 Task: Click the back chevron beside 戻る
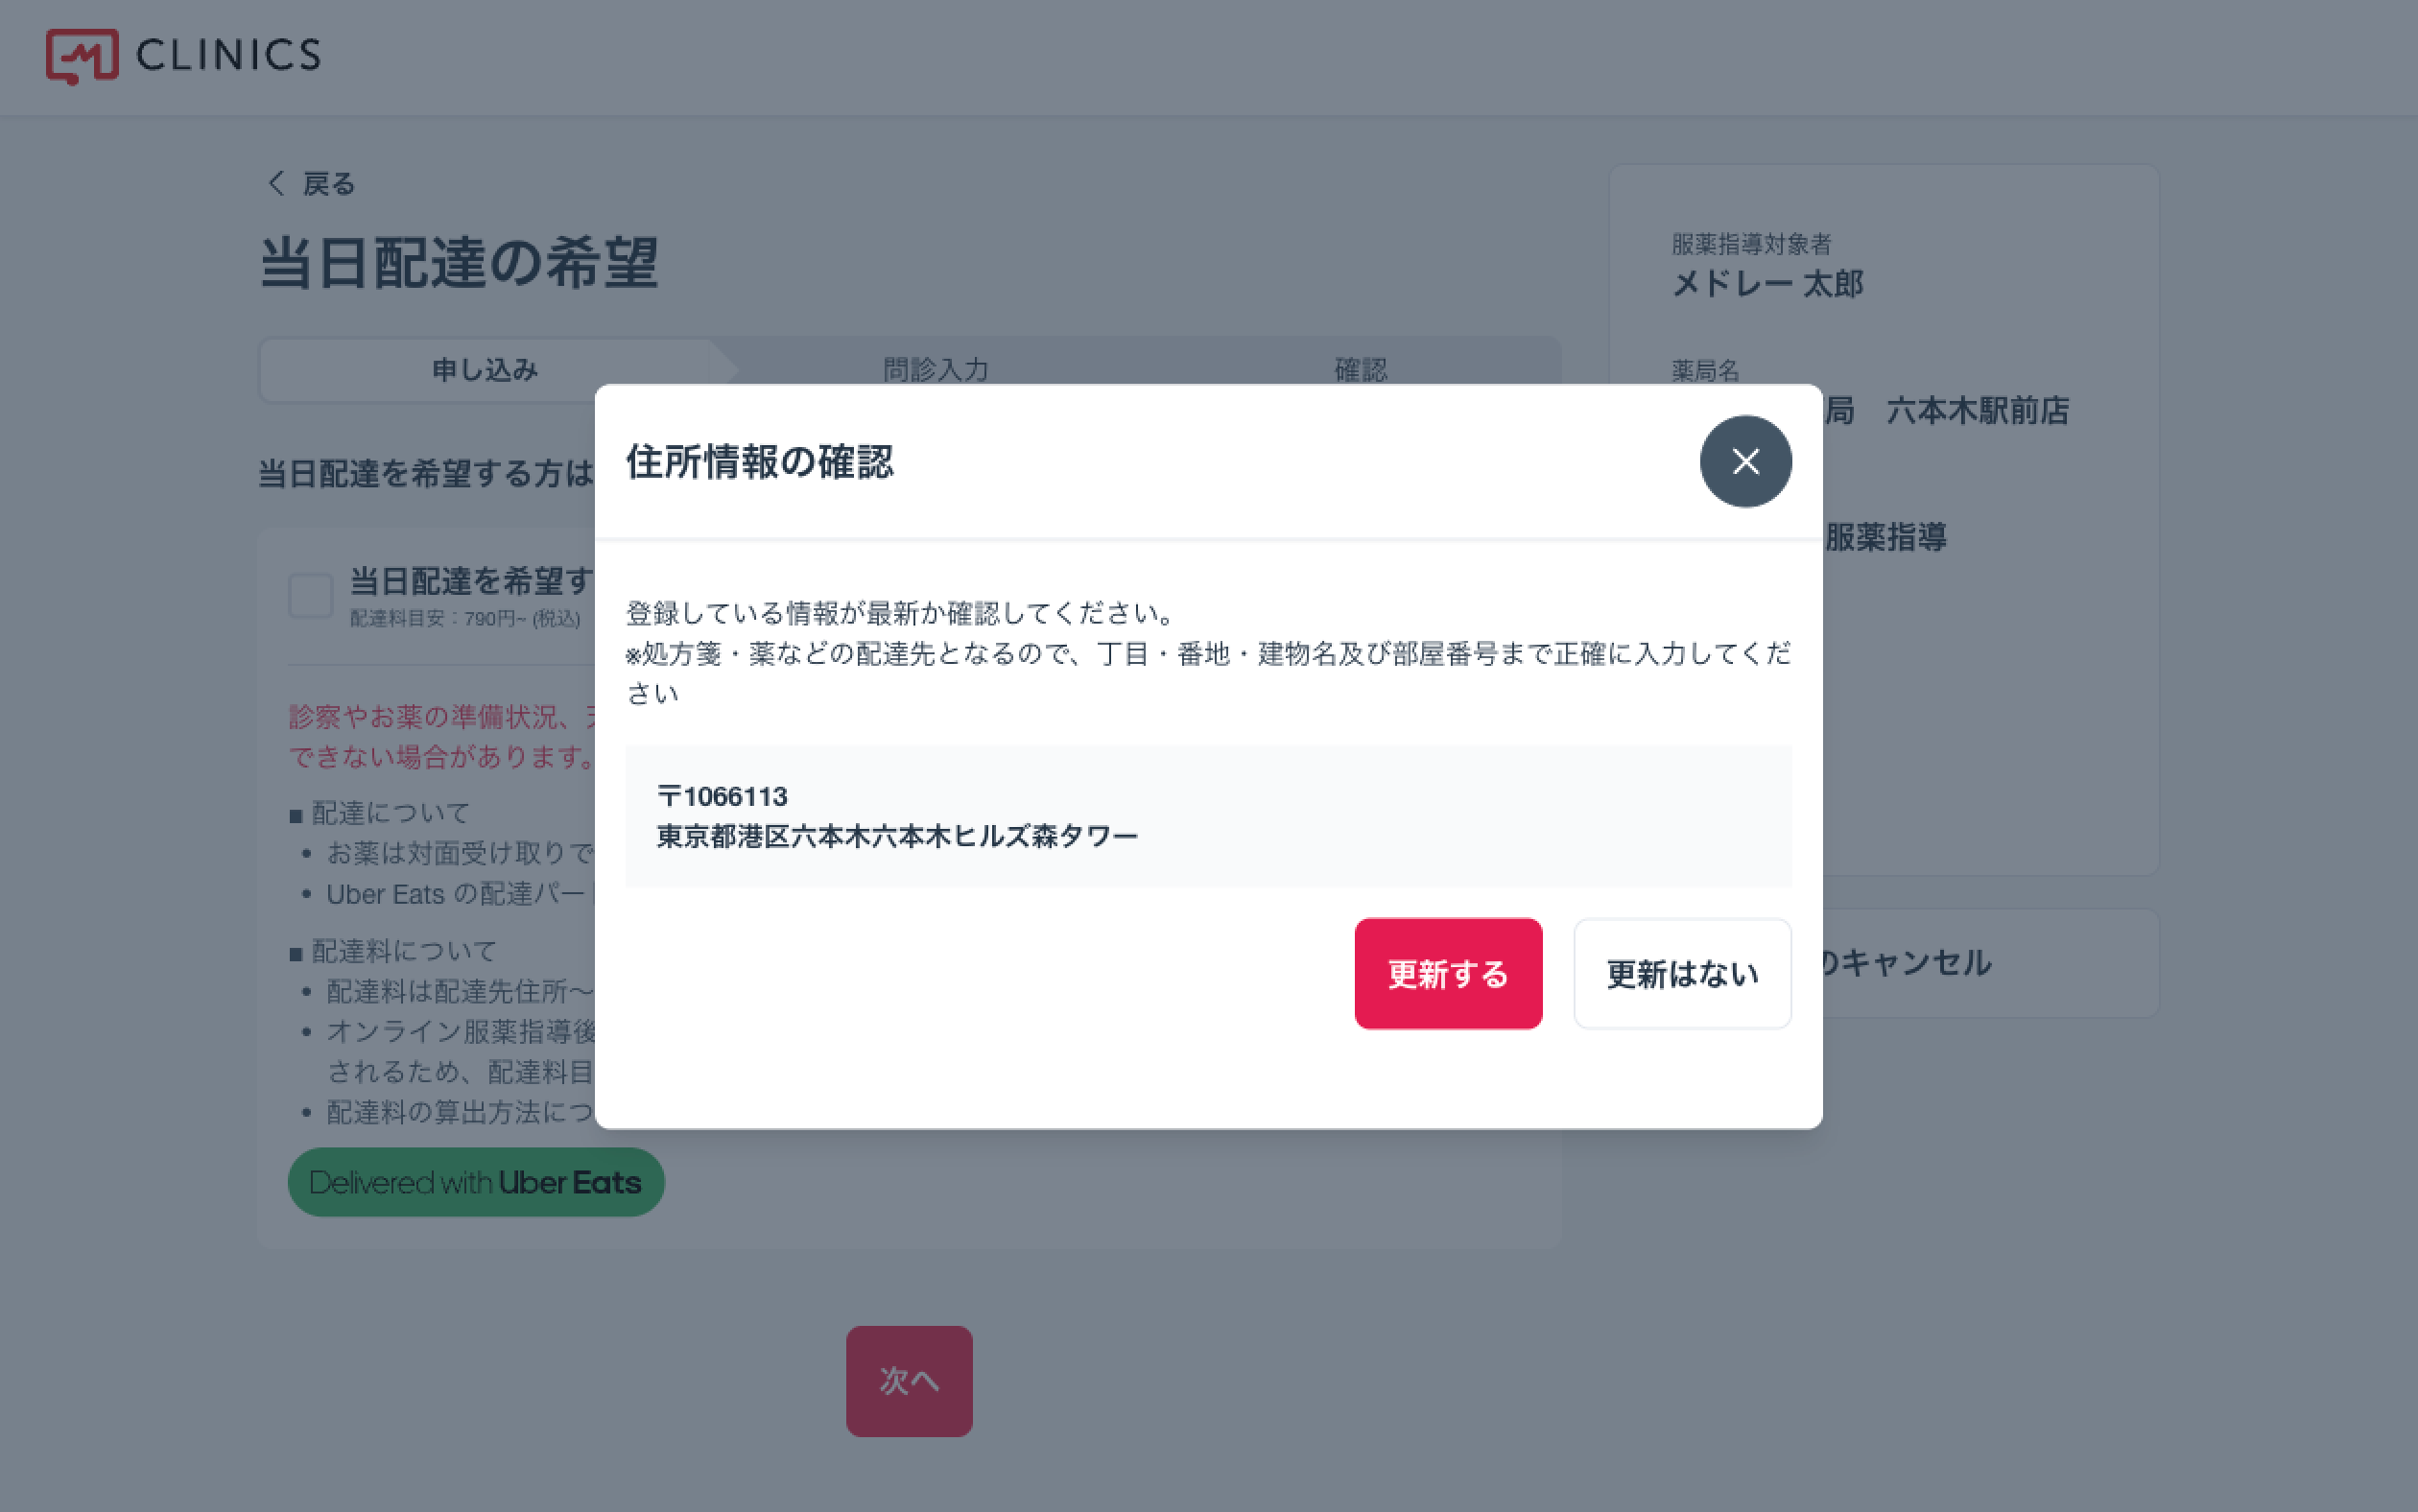click(x=277, y=183)
